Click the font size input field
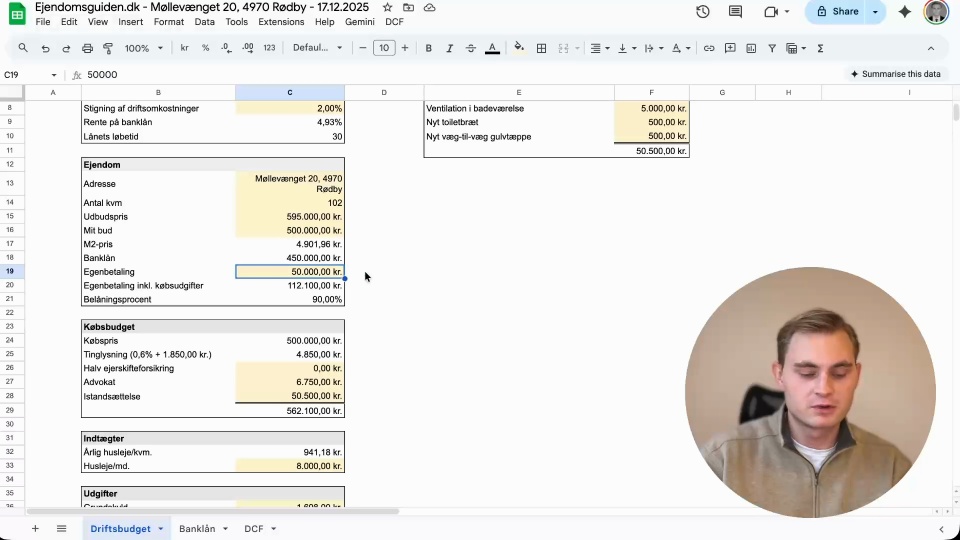 (384, 48)
